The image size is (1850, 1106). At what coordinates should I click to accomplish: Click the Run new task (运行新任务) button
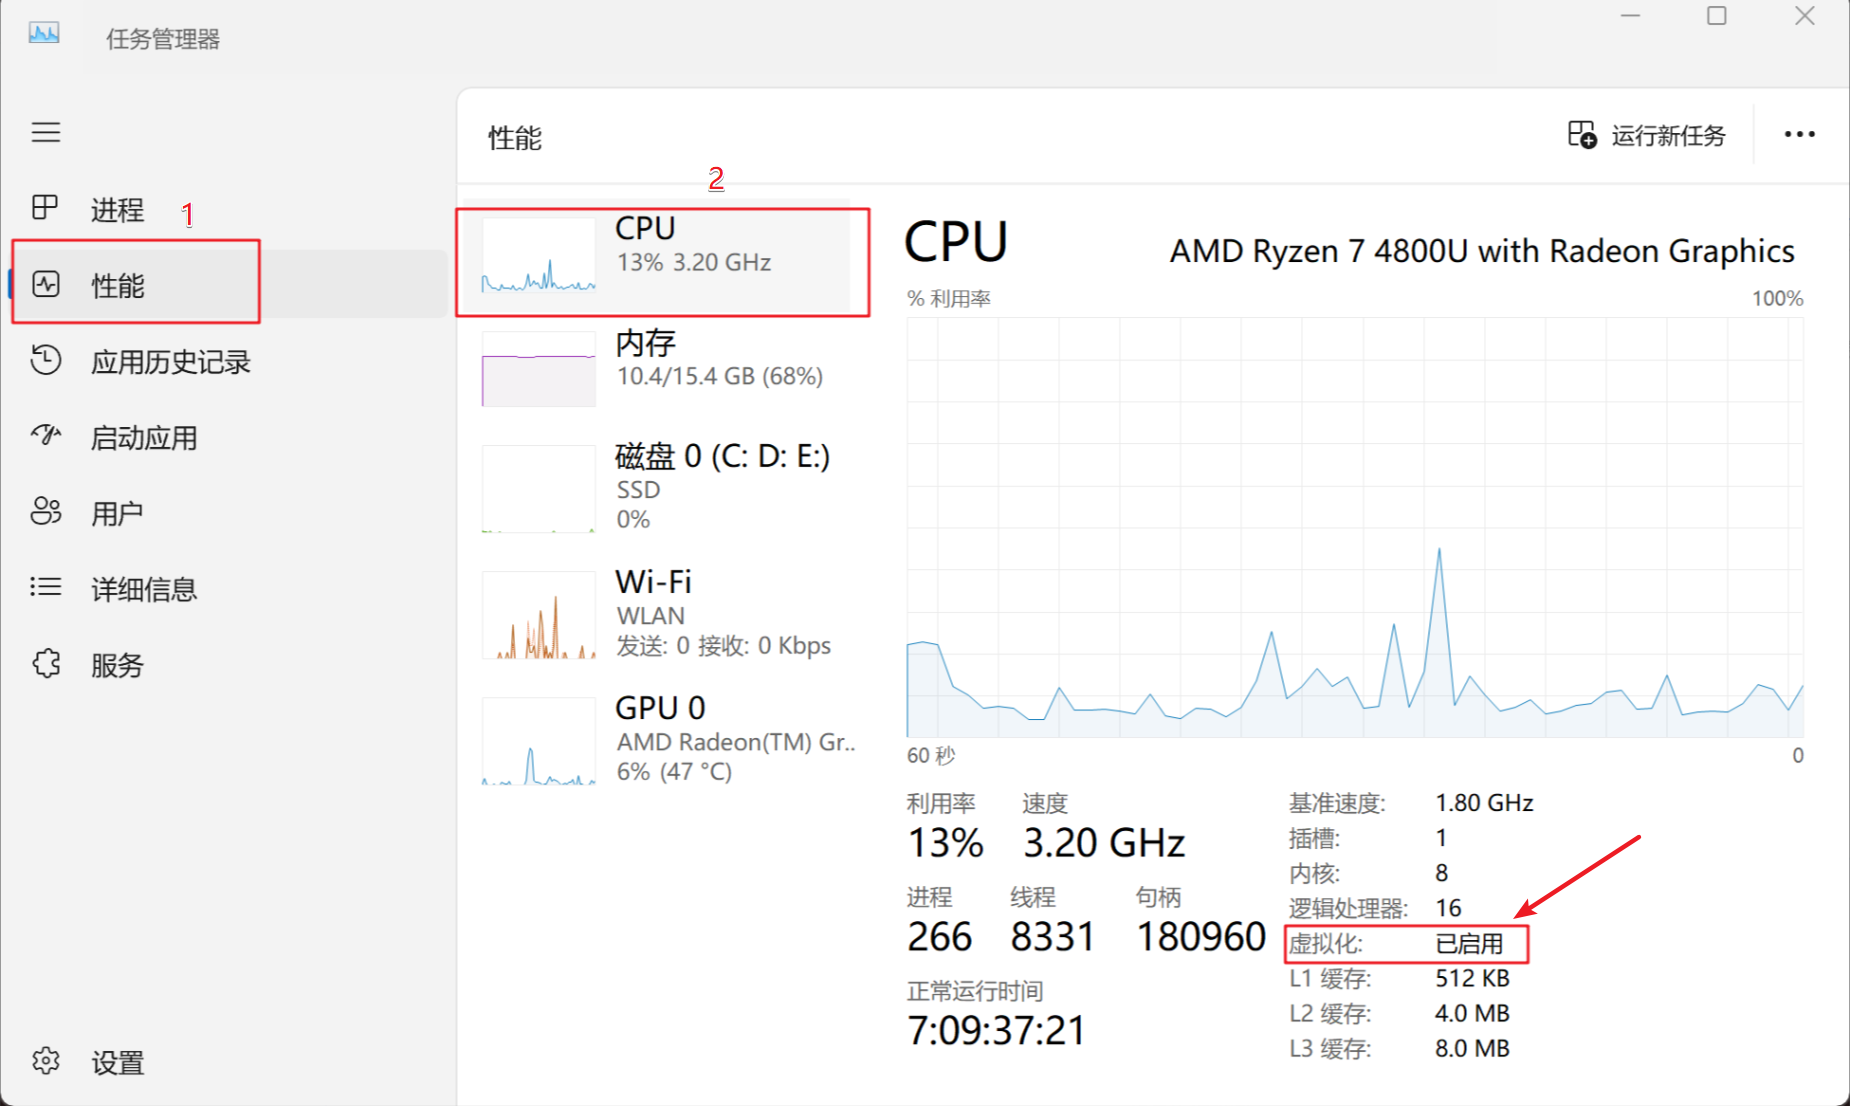coord(1647,135)
